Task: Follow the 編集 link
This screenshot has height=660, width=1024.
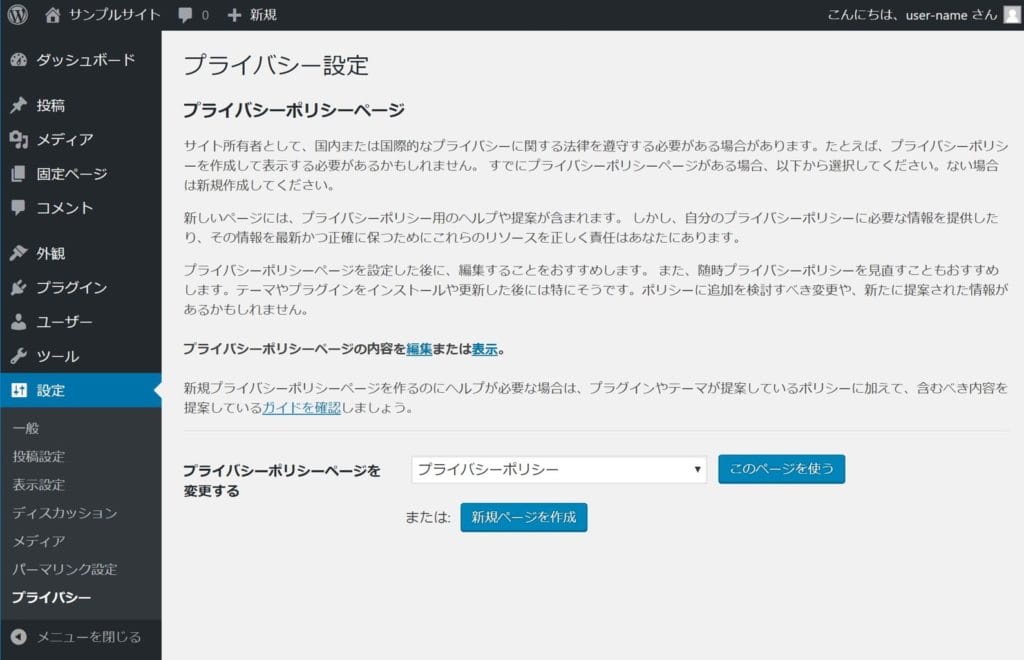Action: pyautogui.click(x=419, y=349)
